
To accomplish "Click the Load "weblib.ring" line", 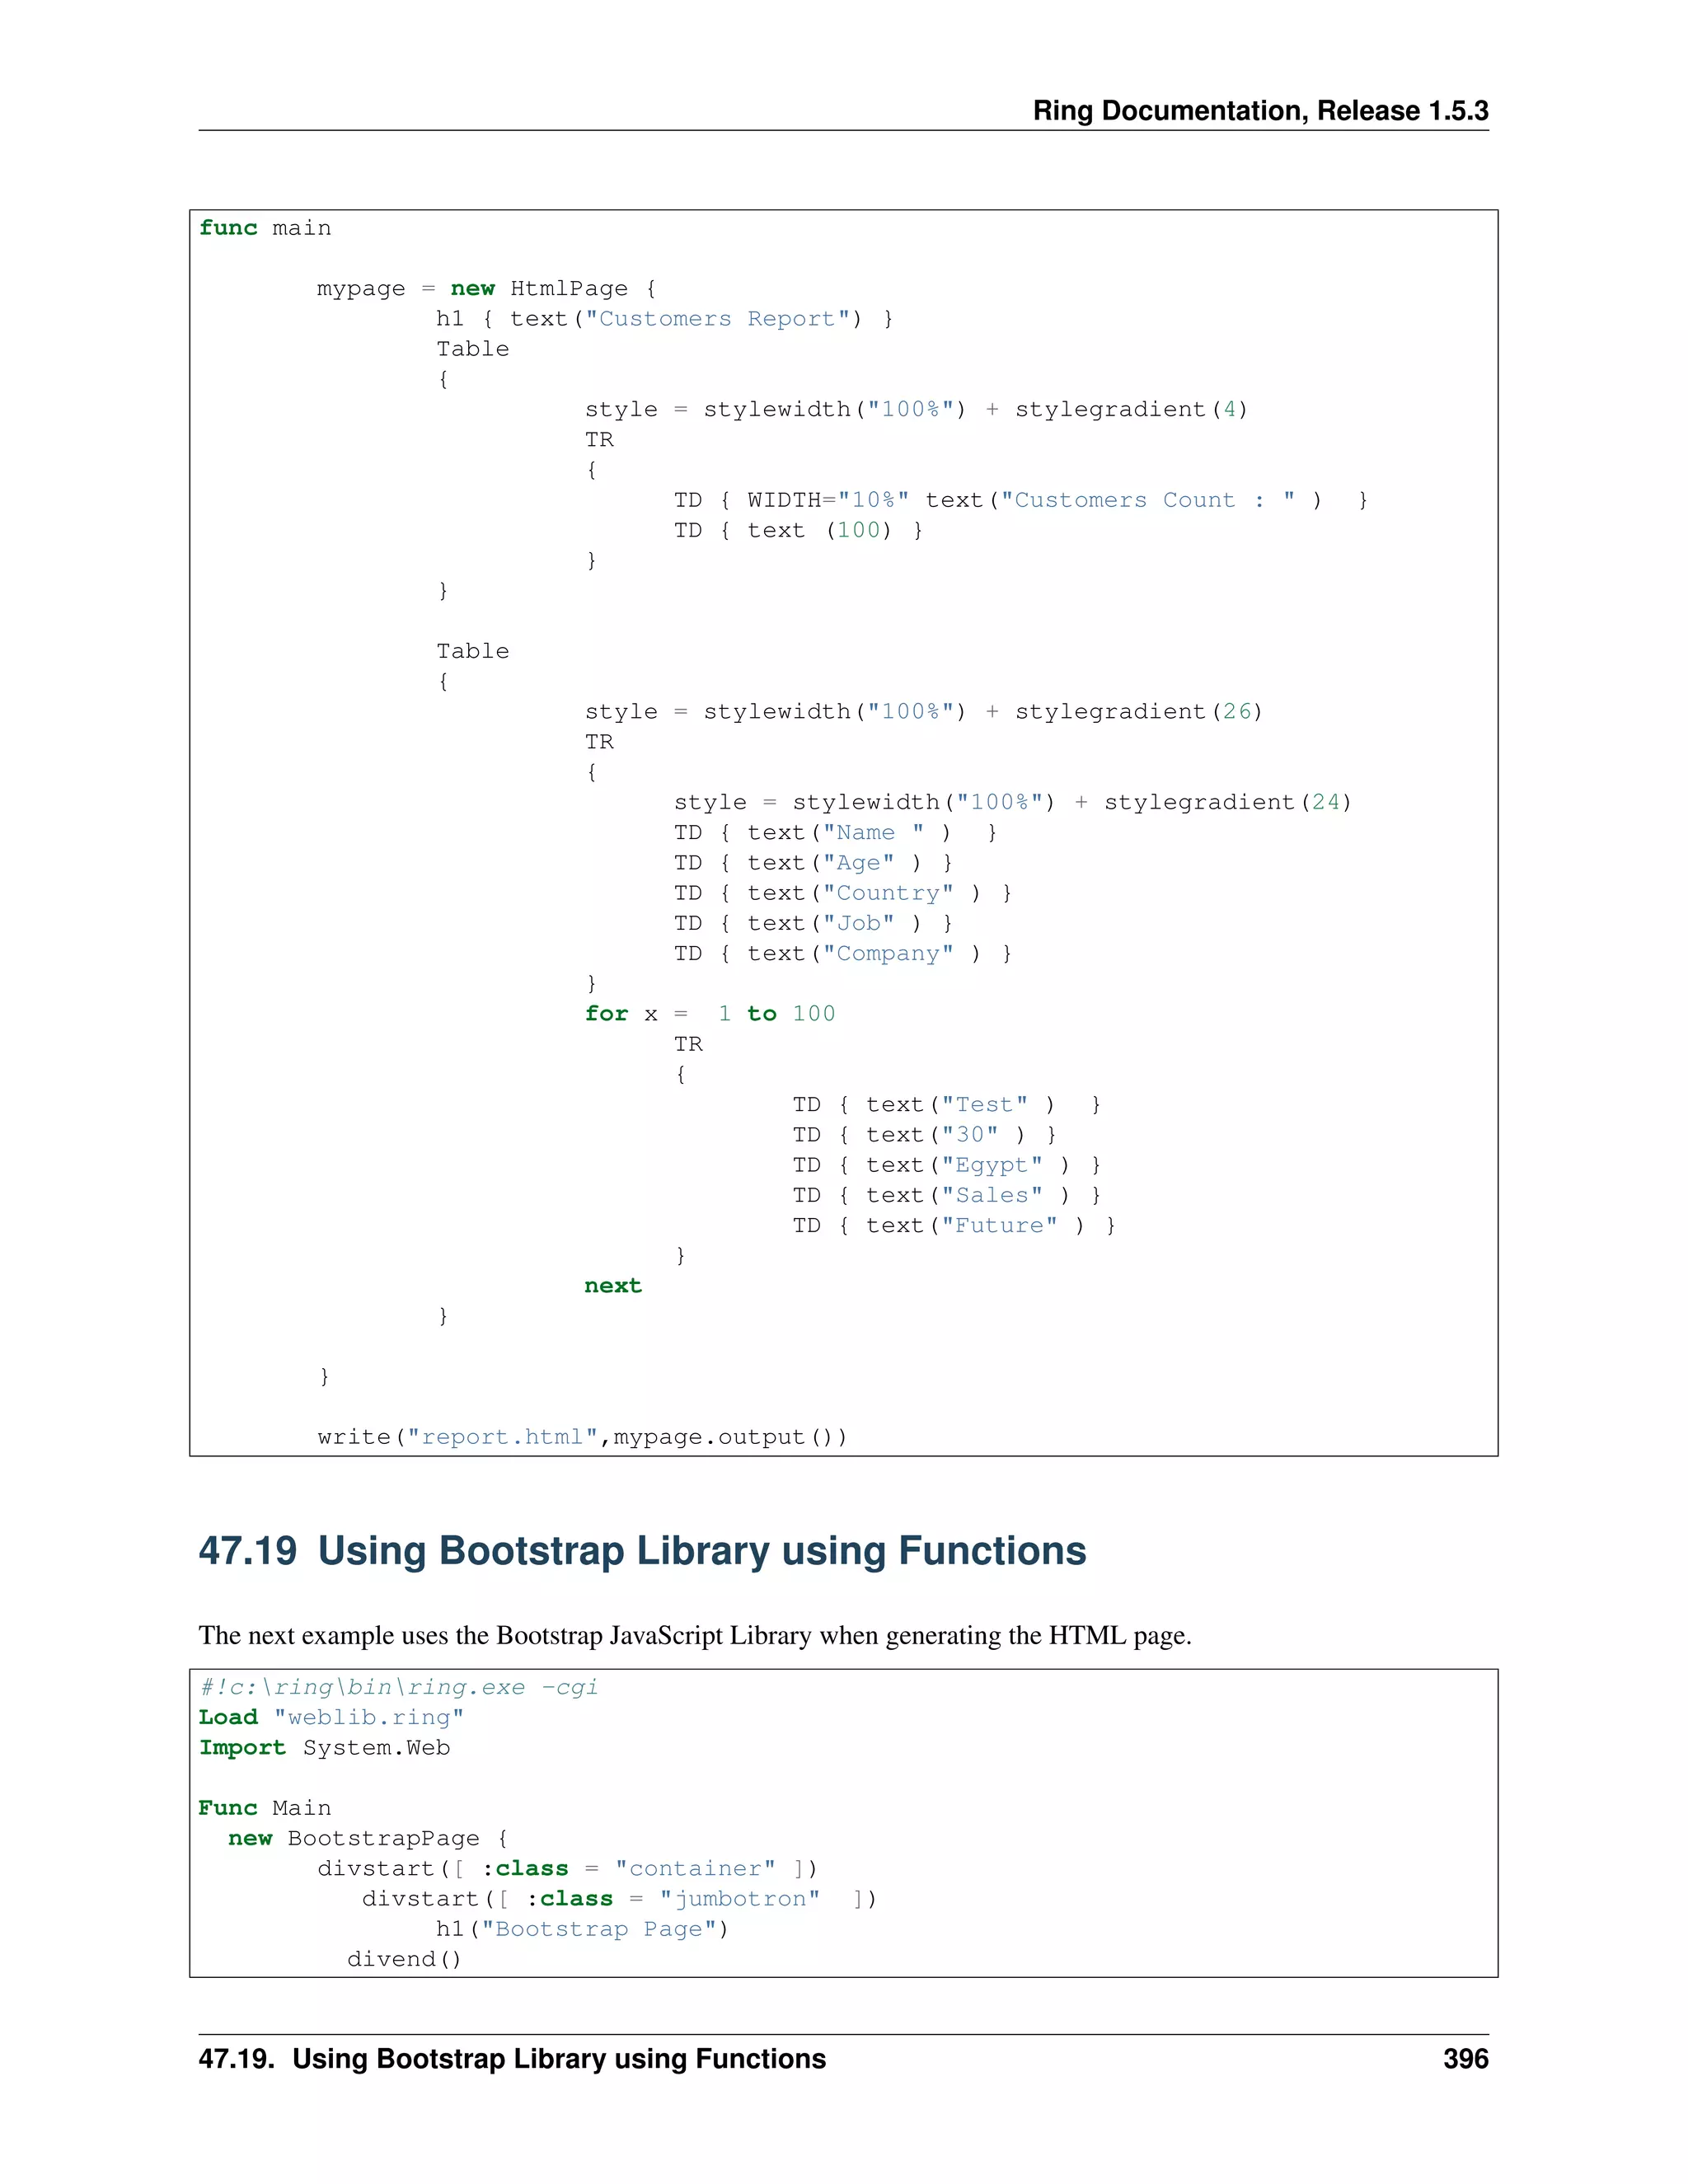I will pos(331,1717).
